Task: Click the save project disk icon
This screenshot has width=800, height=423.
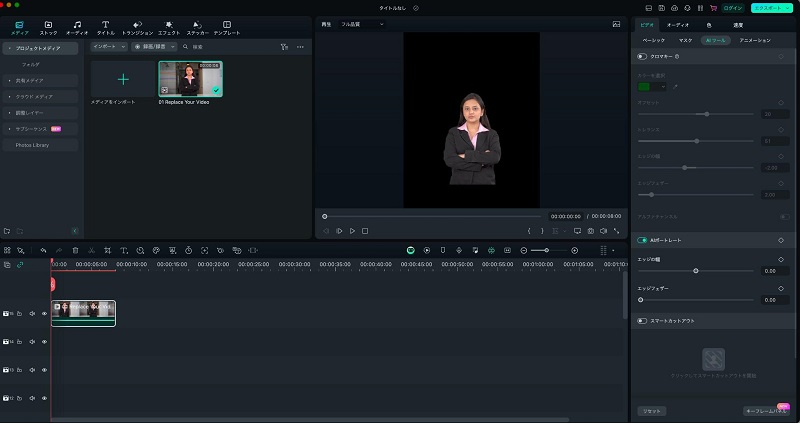Action: (x=662, y=8)
